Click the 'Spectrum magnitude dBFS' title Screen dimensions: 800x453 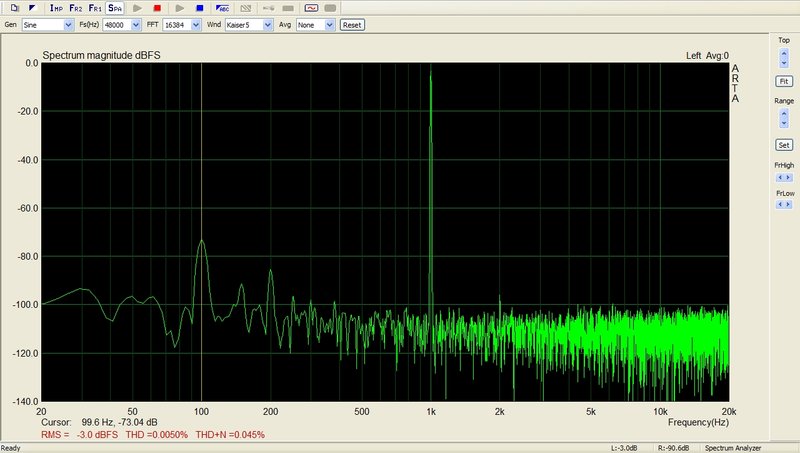[x=101, y=55]
